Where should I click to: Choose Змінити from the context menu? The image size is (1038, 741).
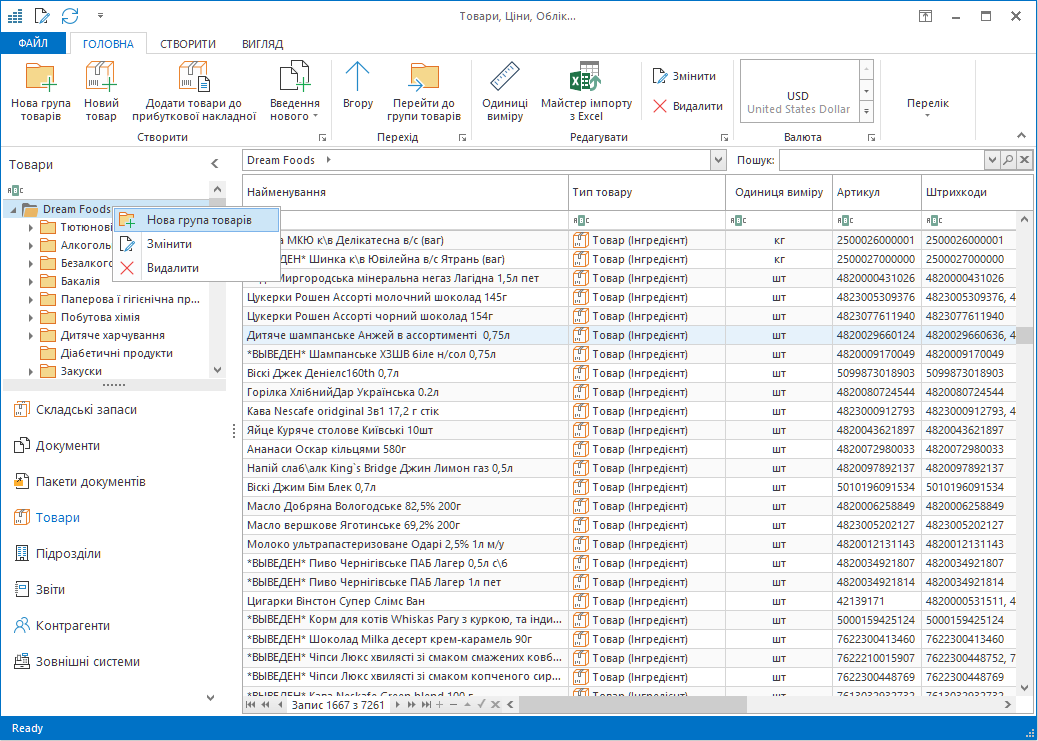169,244
